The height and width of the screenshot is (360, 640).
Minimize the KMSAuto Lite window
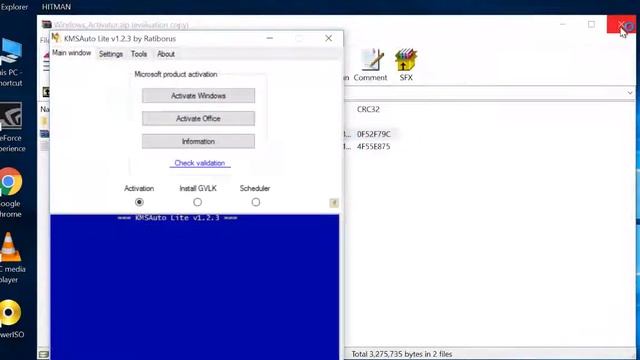269,38
